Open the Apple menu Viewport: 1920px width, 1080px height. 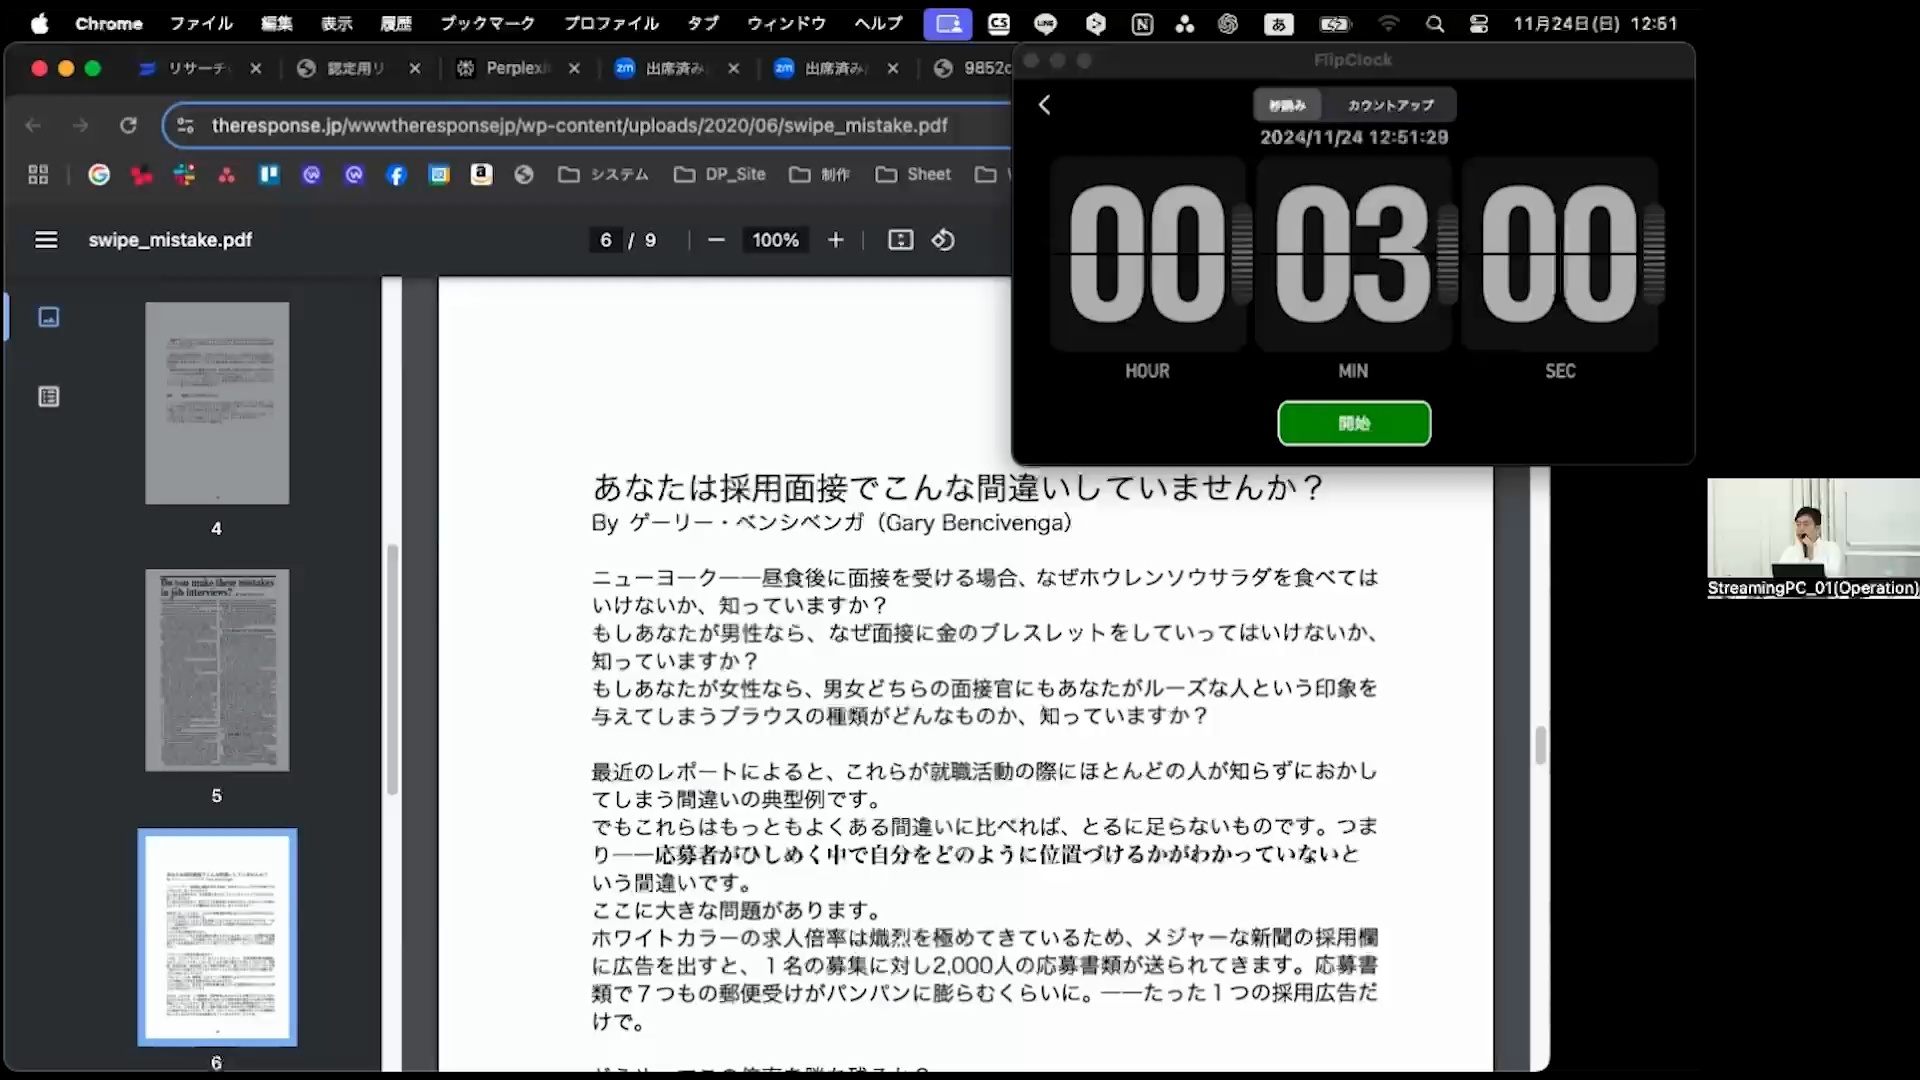pyautogui.click(x=39, y=23)
